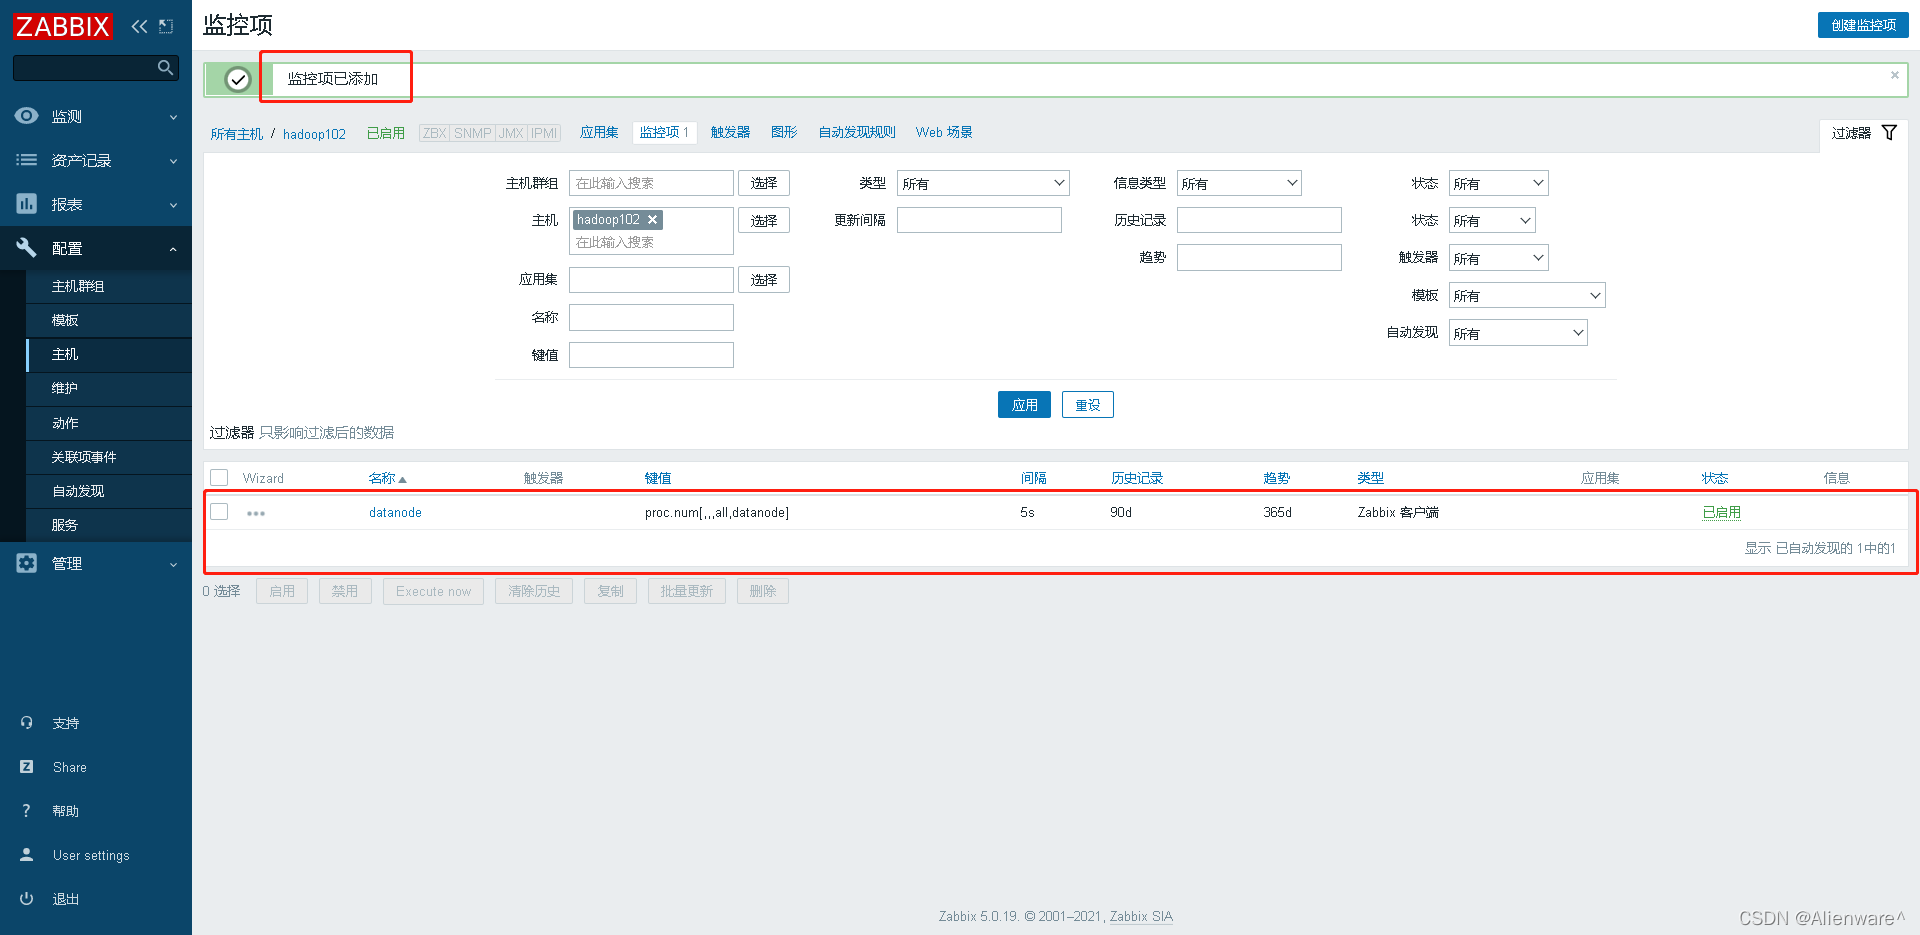Screen dimensions: 1920x935
Task: Toggle sidebar hide mode icon
Action: pos(166,26)
